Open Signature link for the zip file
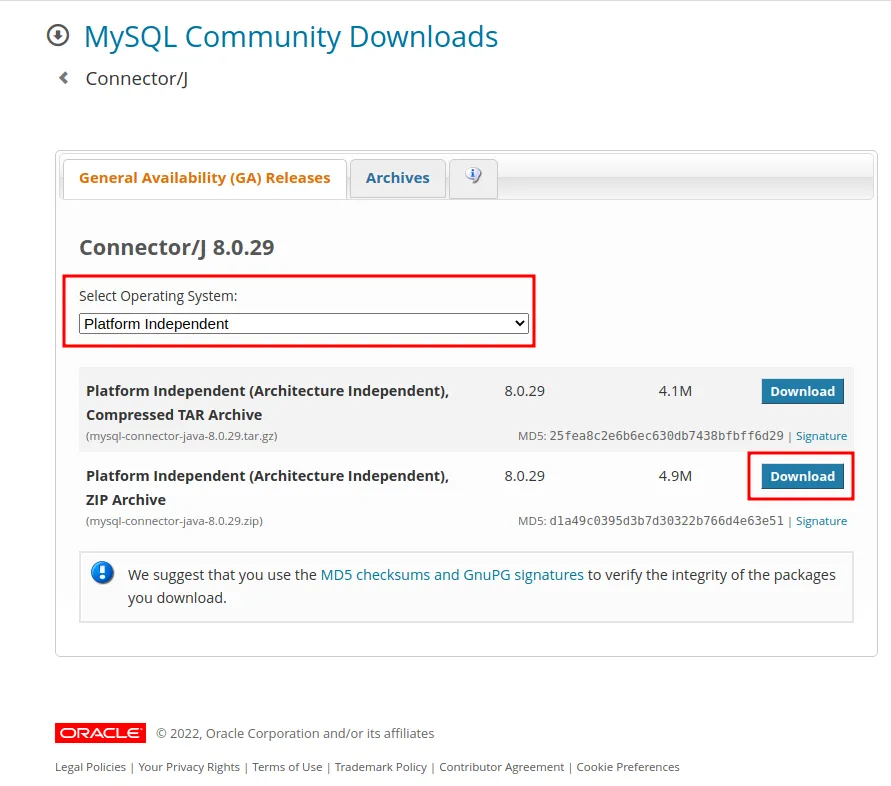The image size is (891, 786). click(821, 521)
